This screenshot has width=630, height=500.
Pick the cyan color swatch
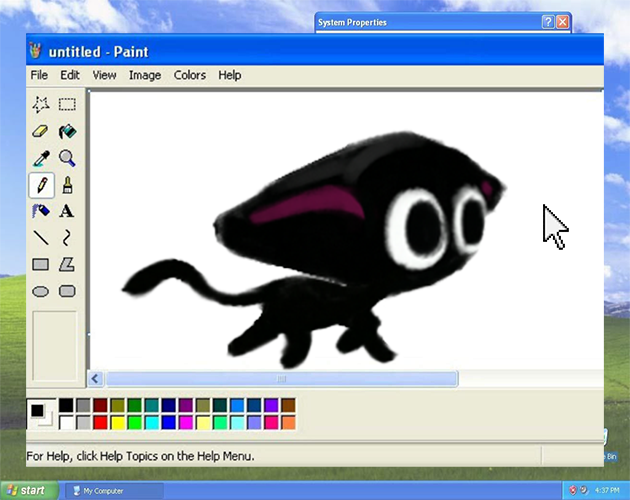[152, 422]
